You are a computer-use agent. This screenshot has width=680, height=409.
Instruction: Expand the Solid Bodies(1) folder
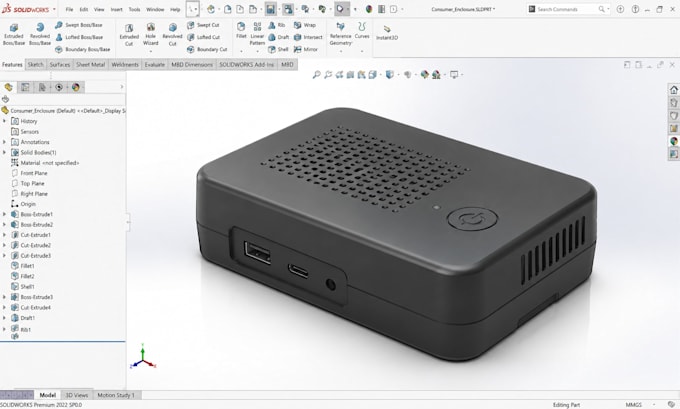4,152
